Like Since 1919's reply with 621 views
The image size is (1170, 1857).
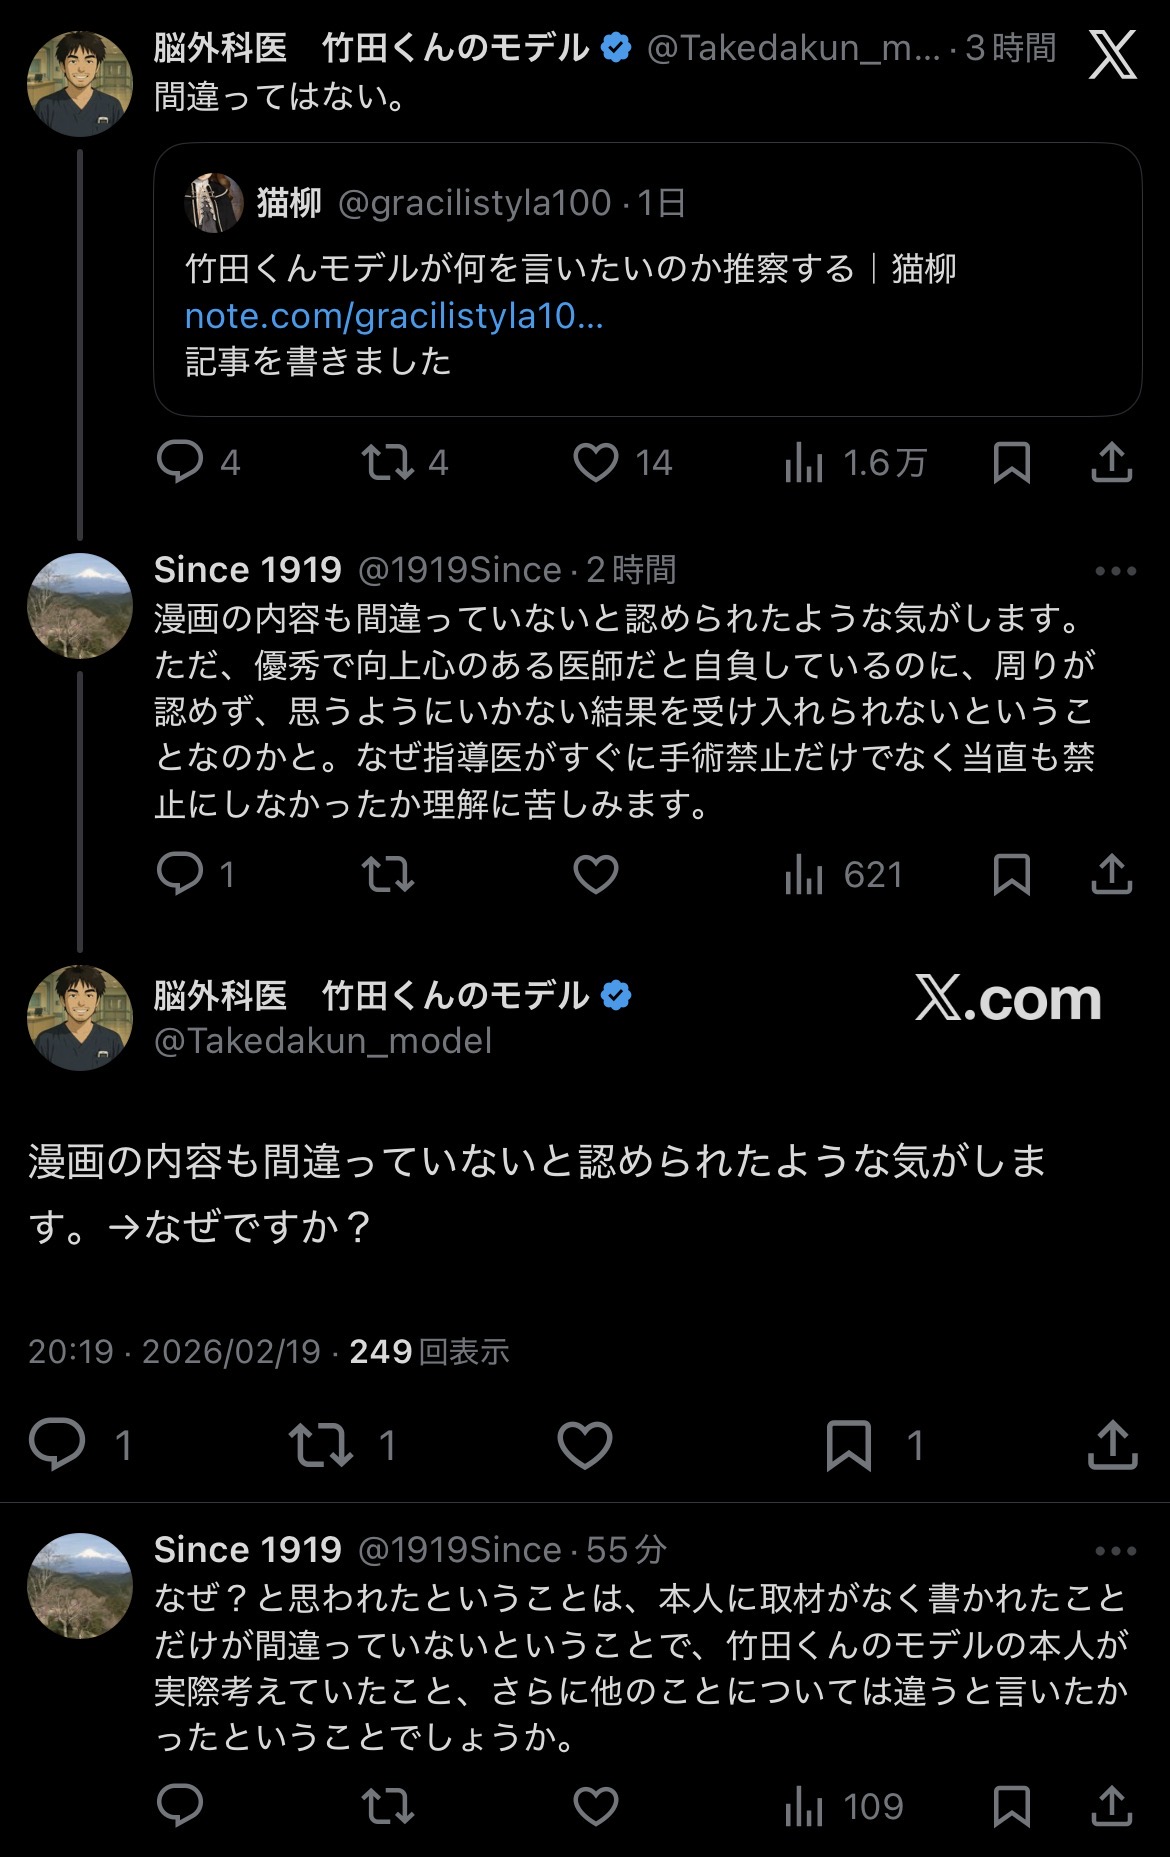tap(595, 875)
